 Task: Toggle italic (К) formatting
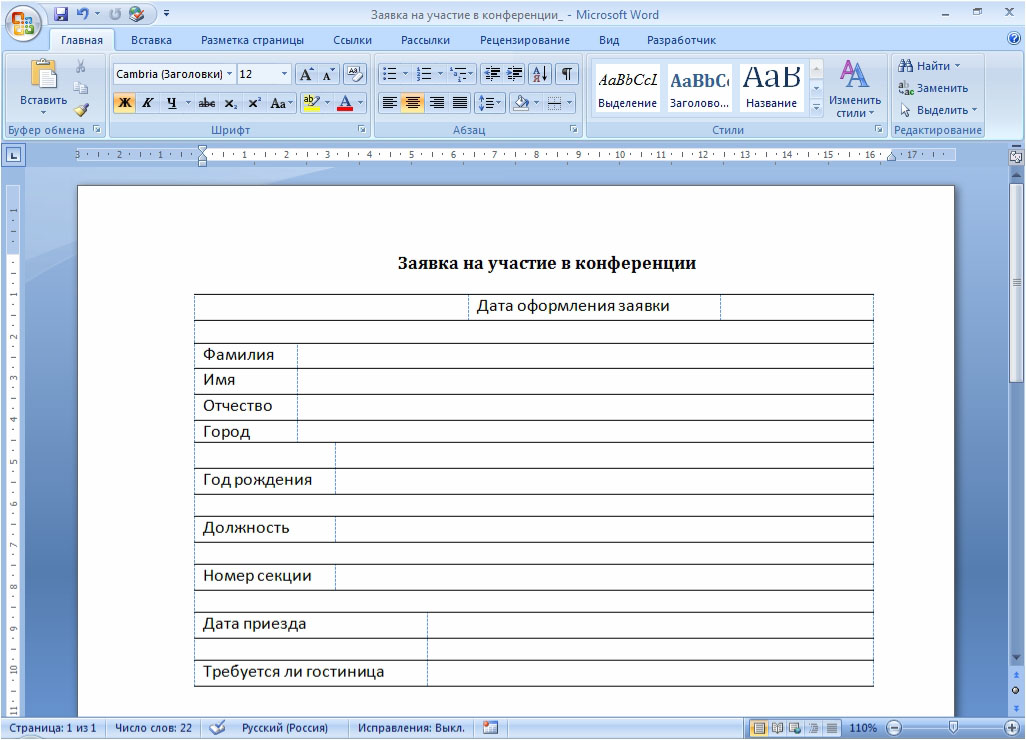tap(148, 103)
